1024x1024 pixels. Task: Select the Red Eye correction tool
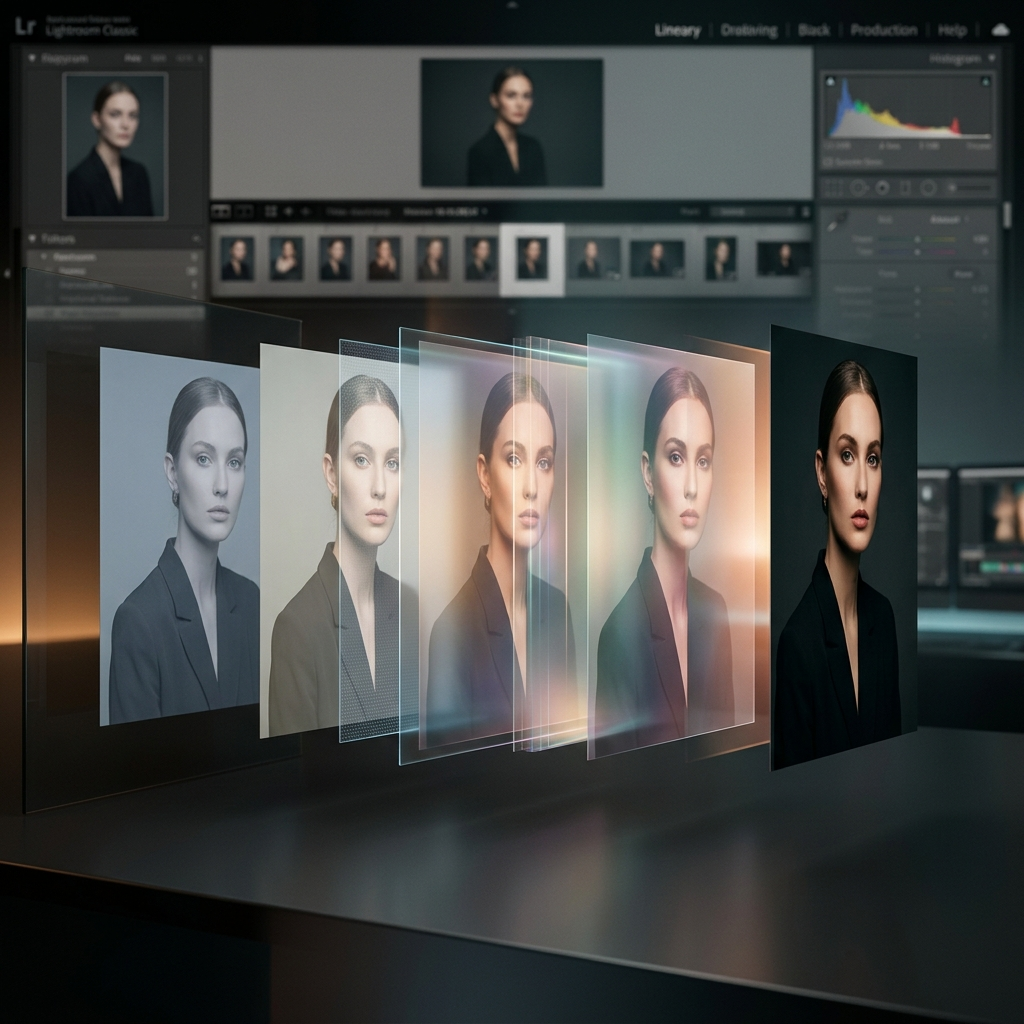click(x=882, y=188)
